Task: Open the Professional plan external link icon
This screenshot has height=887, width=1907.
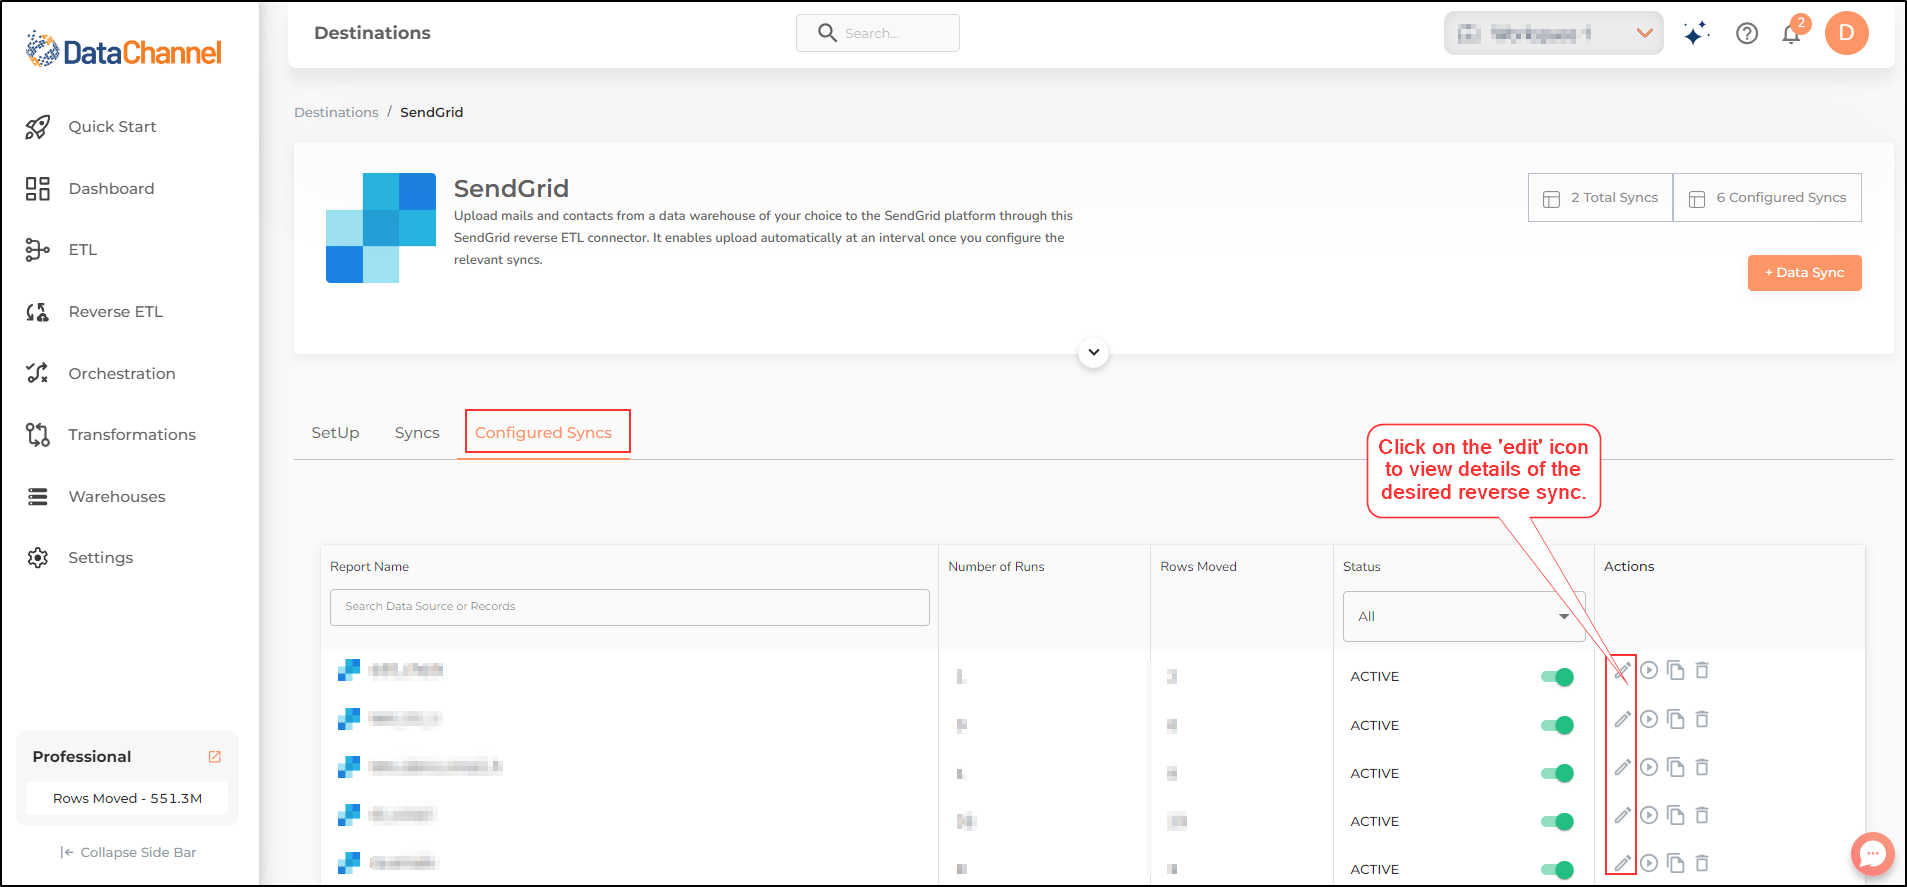Action: (214, 757)
